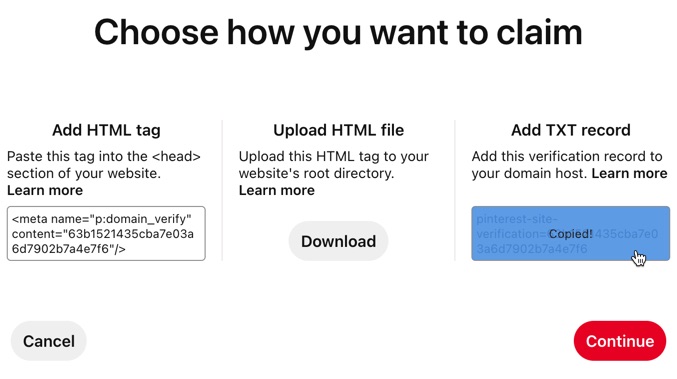Open Learn more under Upload HTML file
This screenshot has width=677, height=379.
coord(277,190)
